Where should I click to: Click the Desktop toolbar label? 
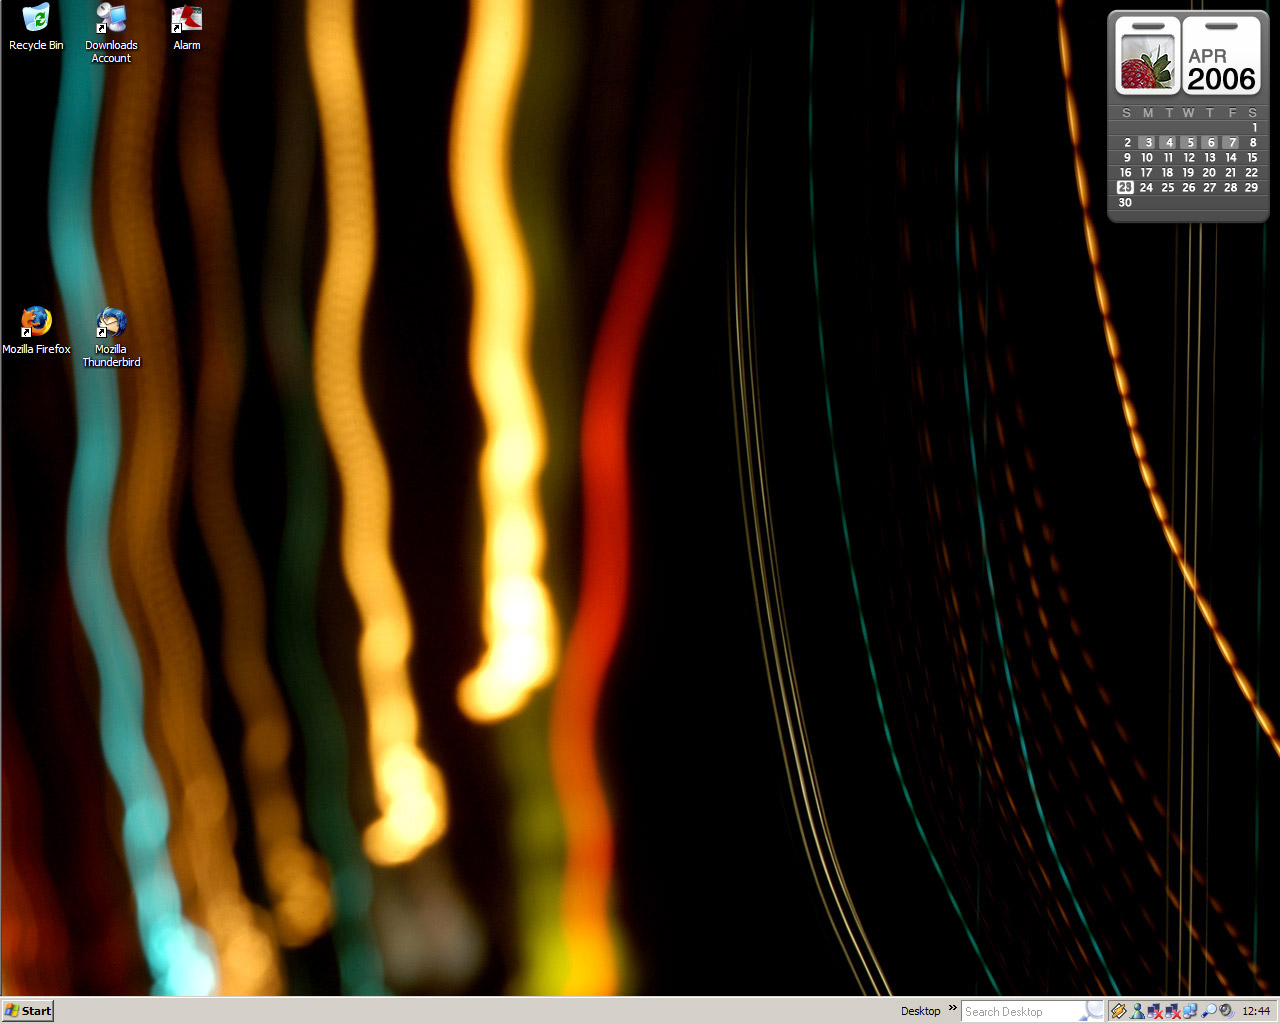tap(920, 1011)
